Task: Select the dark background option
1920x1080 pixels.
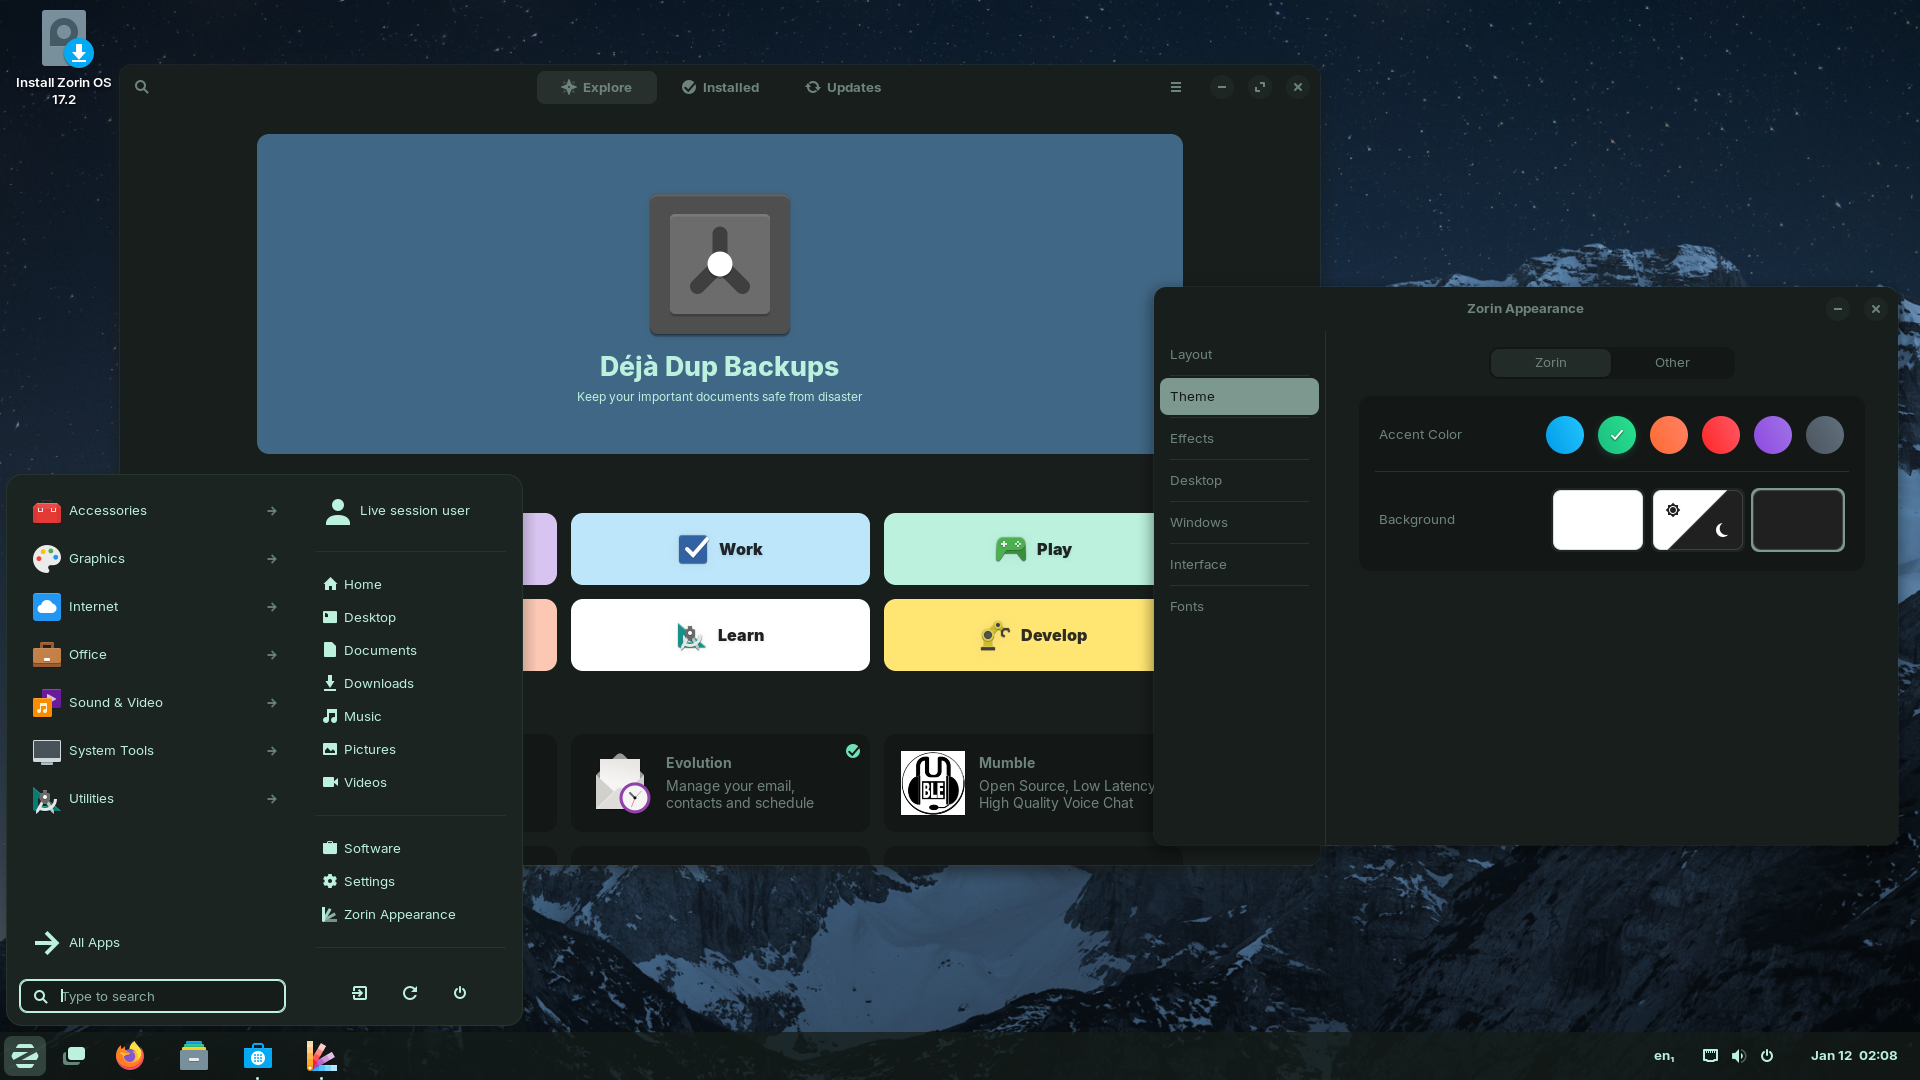Action: 1797,520
